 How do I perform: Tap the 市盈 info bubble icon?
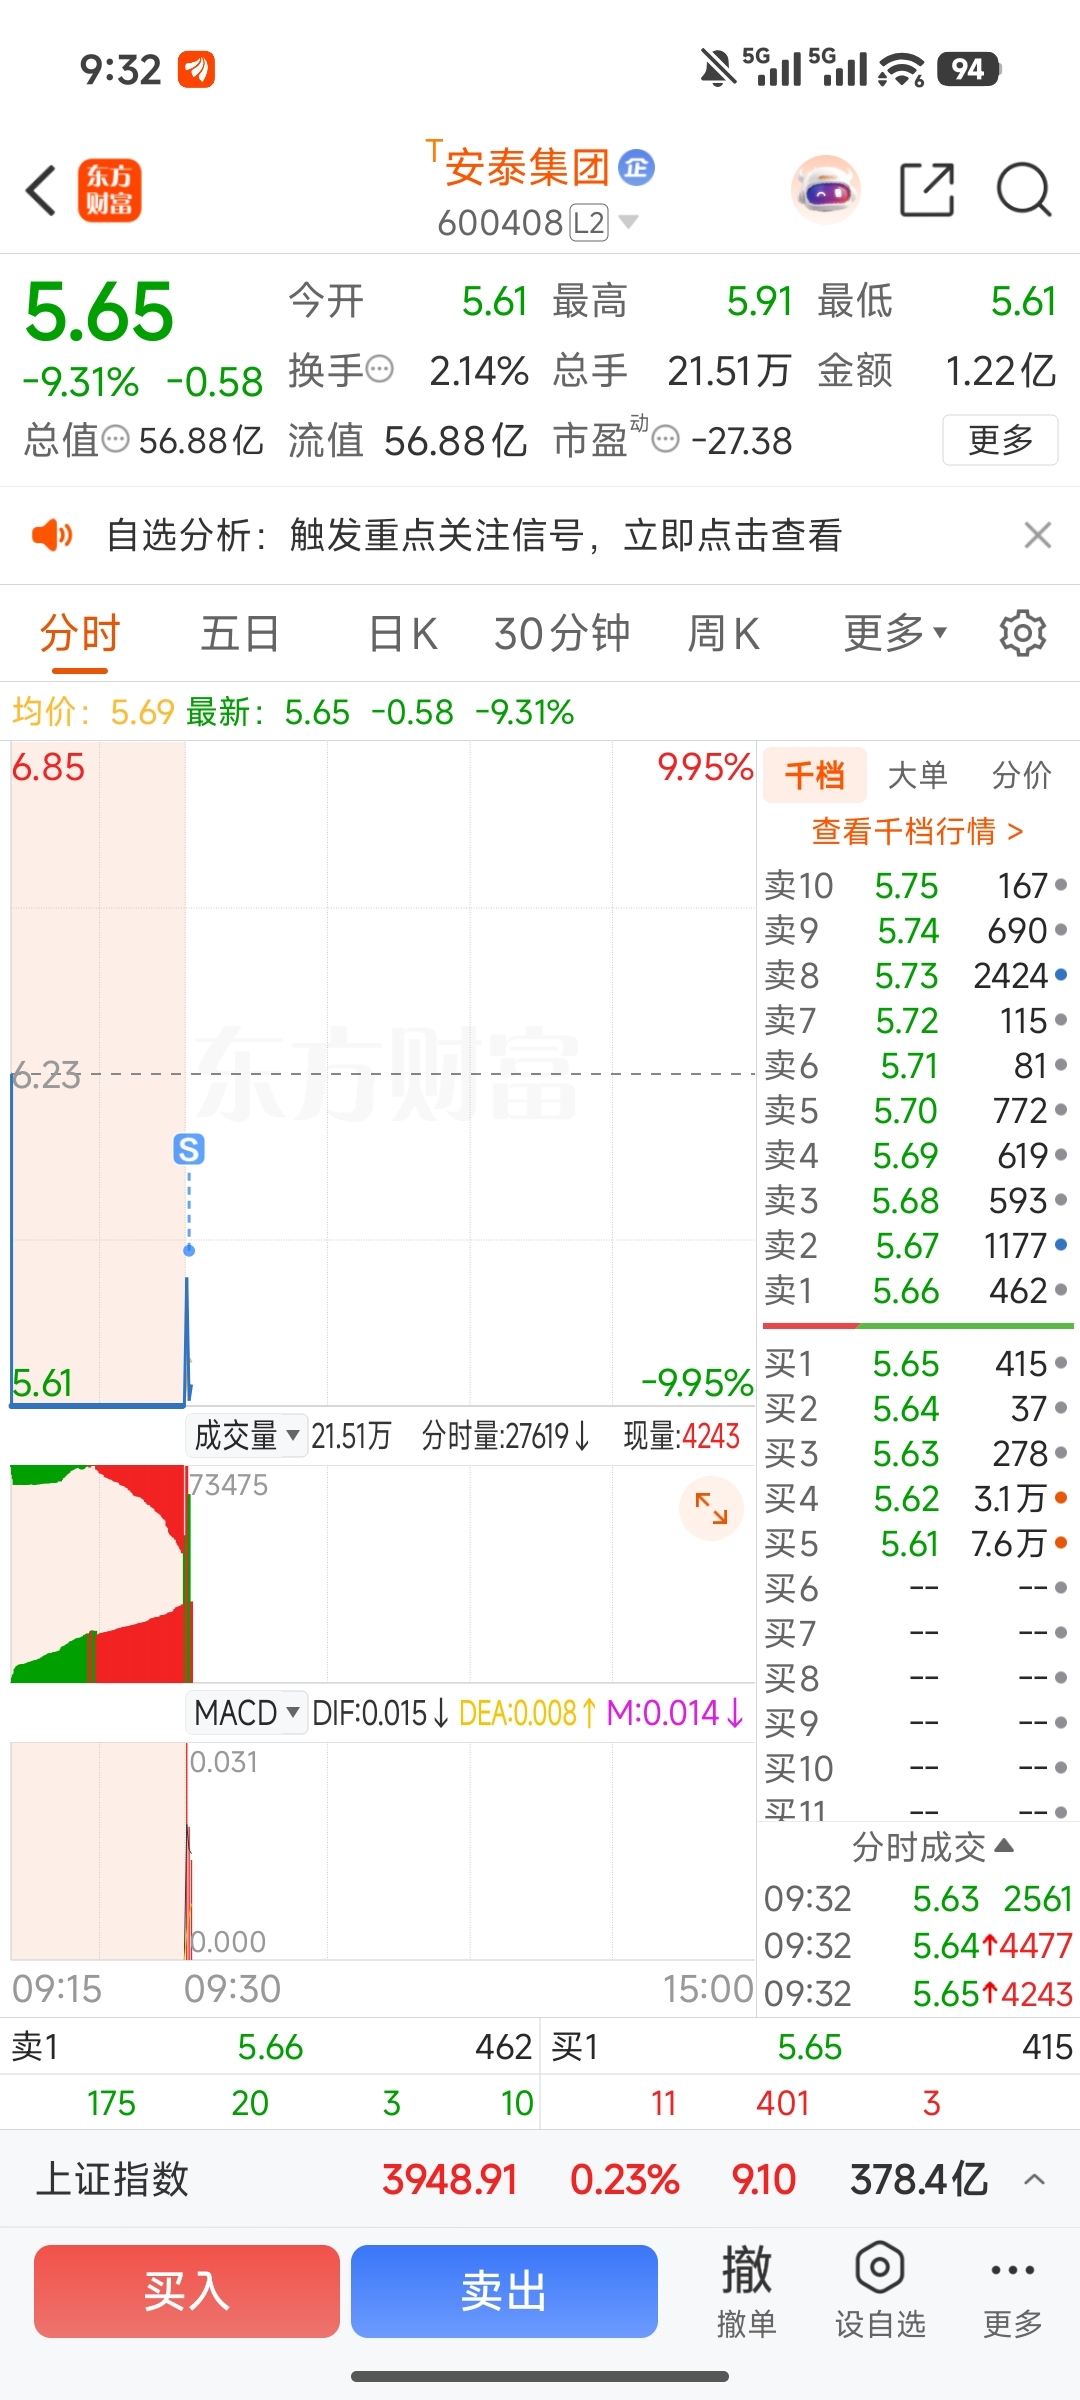click(666, 440)
